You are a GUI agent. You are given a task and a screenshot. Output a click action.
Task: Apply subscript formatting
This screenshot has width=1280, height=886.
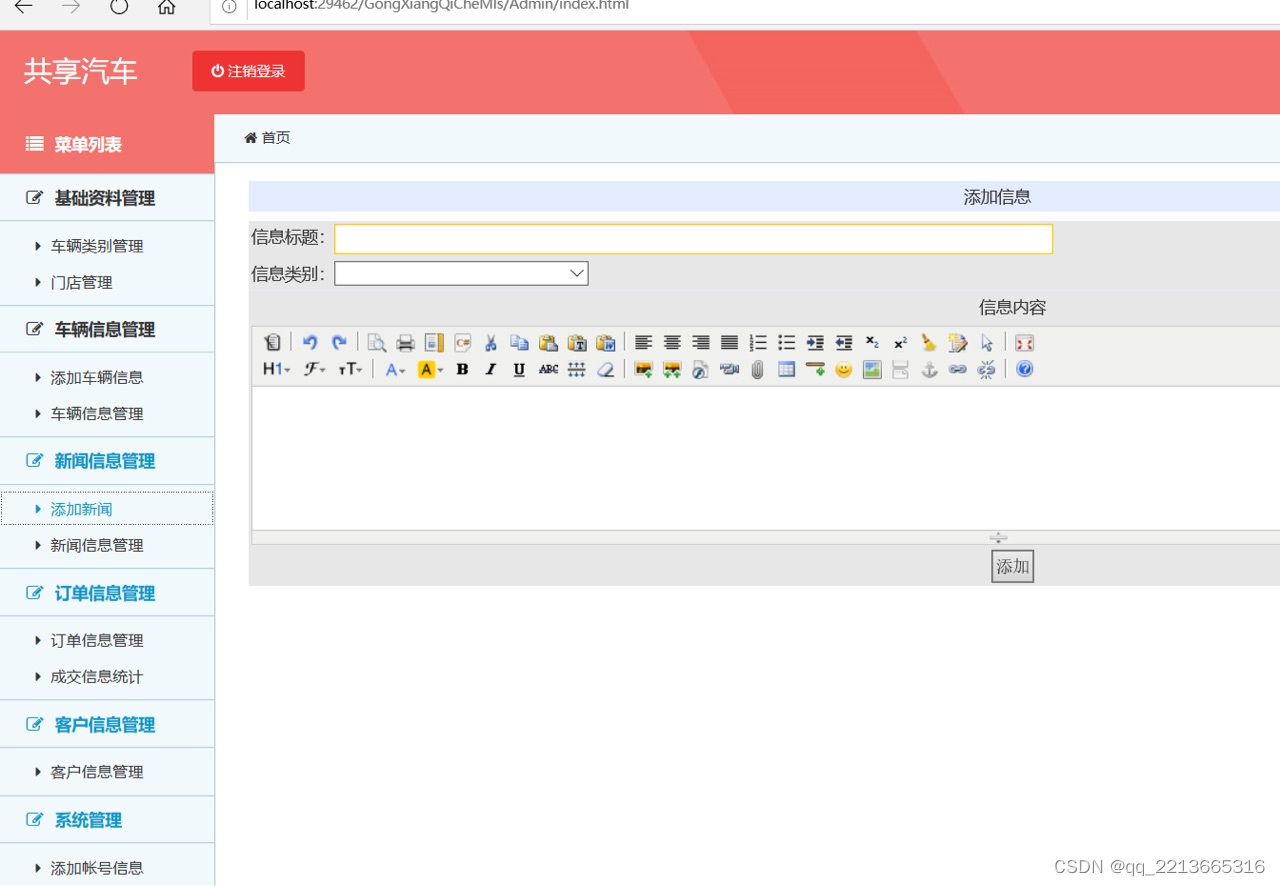click(x=872, y=343)
